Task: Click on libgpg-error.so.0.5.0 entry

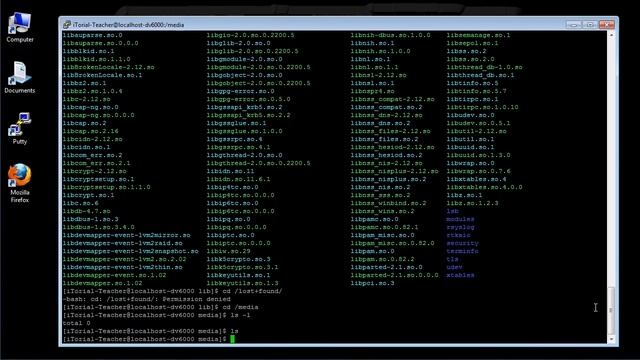Action: (248, 99)
